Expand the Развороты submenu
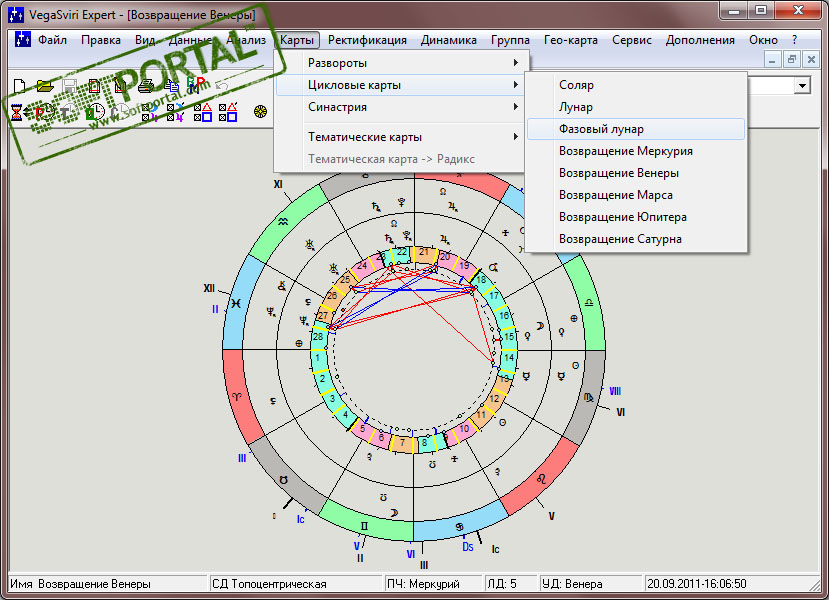Image resolution: width=829 pixels, height=600 pixels. [x=401, y=63]
